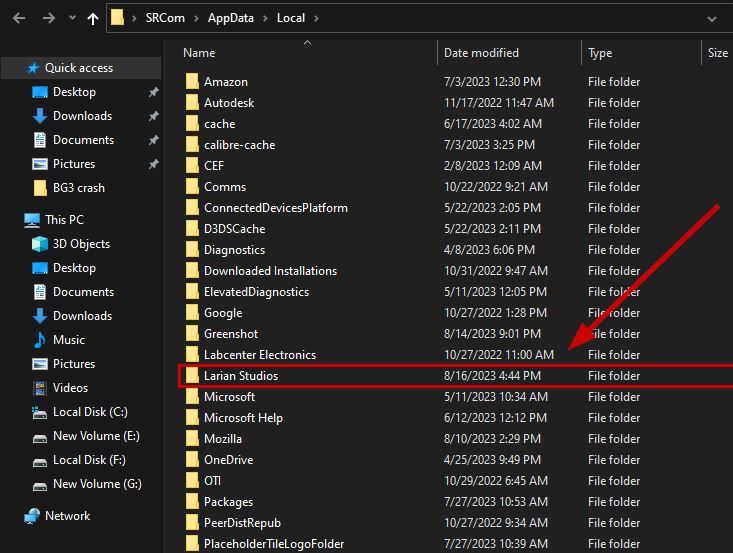Image resolution: width=733 pixels, height=553 pixels.
Task: Select Local in the address path
Action: 291,18
